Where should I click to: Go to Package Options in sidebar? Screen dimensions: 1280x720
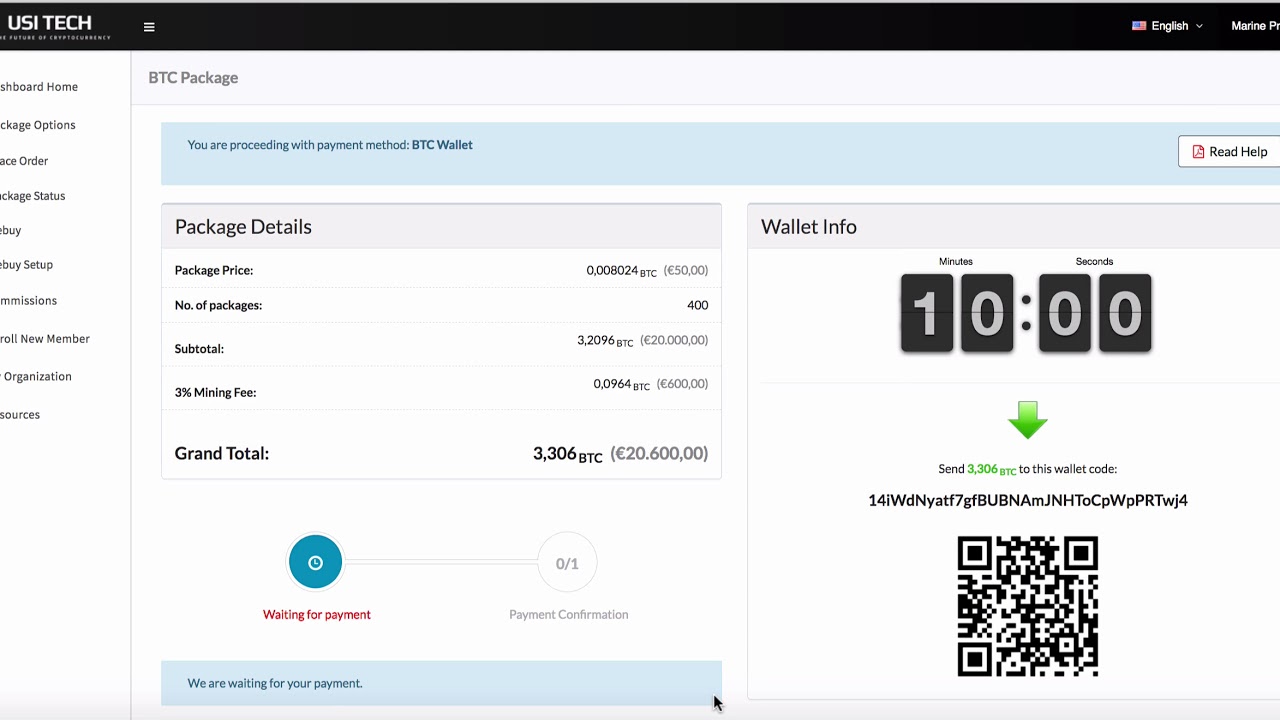tap(38, 125)
